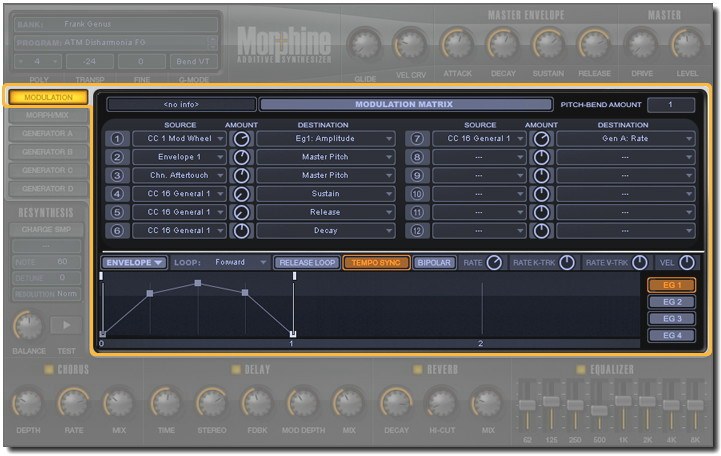This screenshot has width=721, height=456.
Task: Click the slot 2 number button
Action: [x=117, y=157]
